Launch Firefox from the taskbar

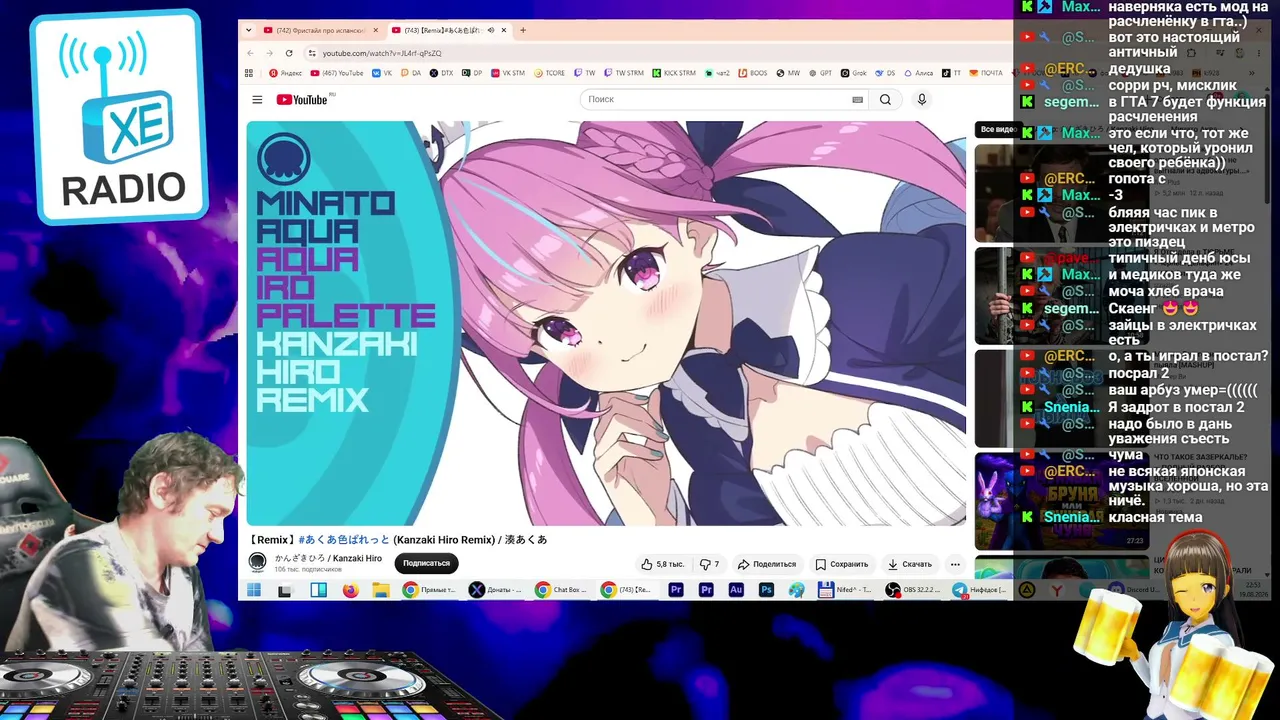pos(350,590)
